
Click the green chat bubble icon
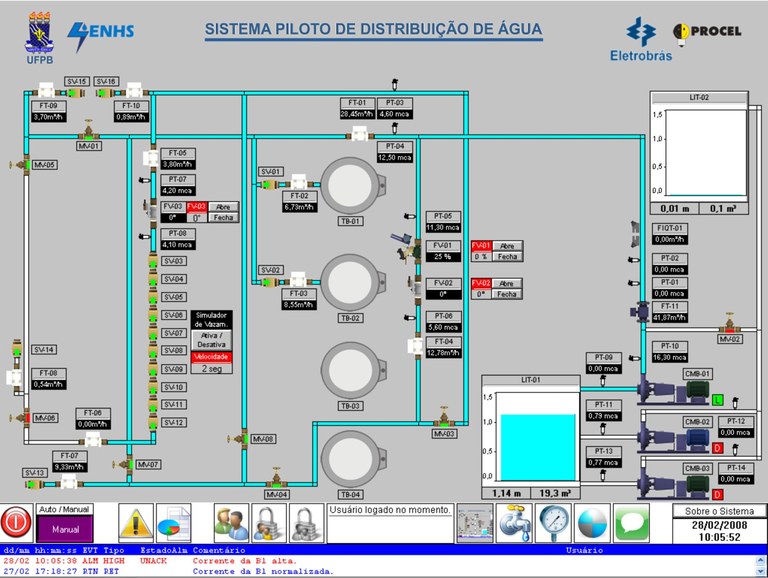631,521
